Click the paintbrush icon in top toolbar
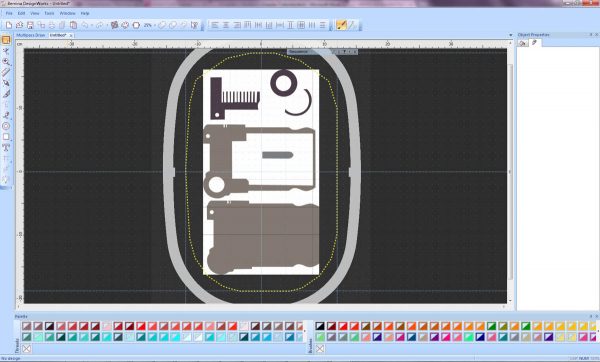The image size is (600, 362). coord(341,25)
